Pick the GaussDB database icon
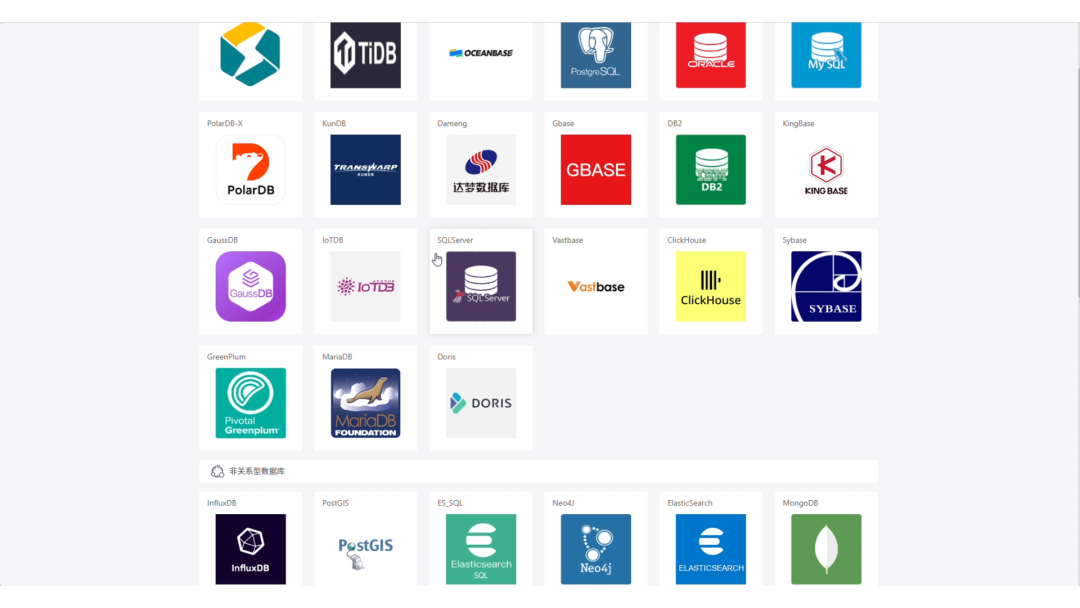 click(251, 286)
